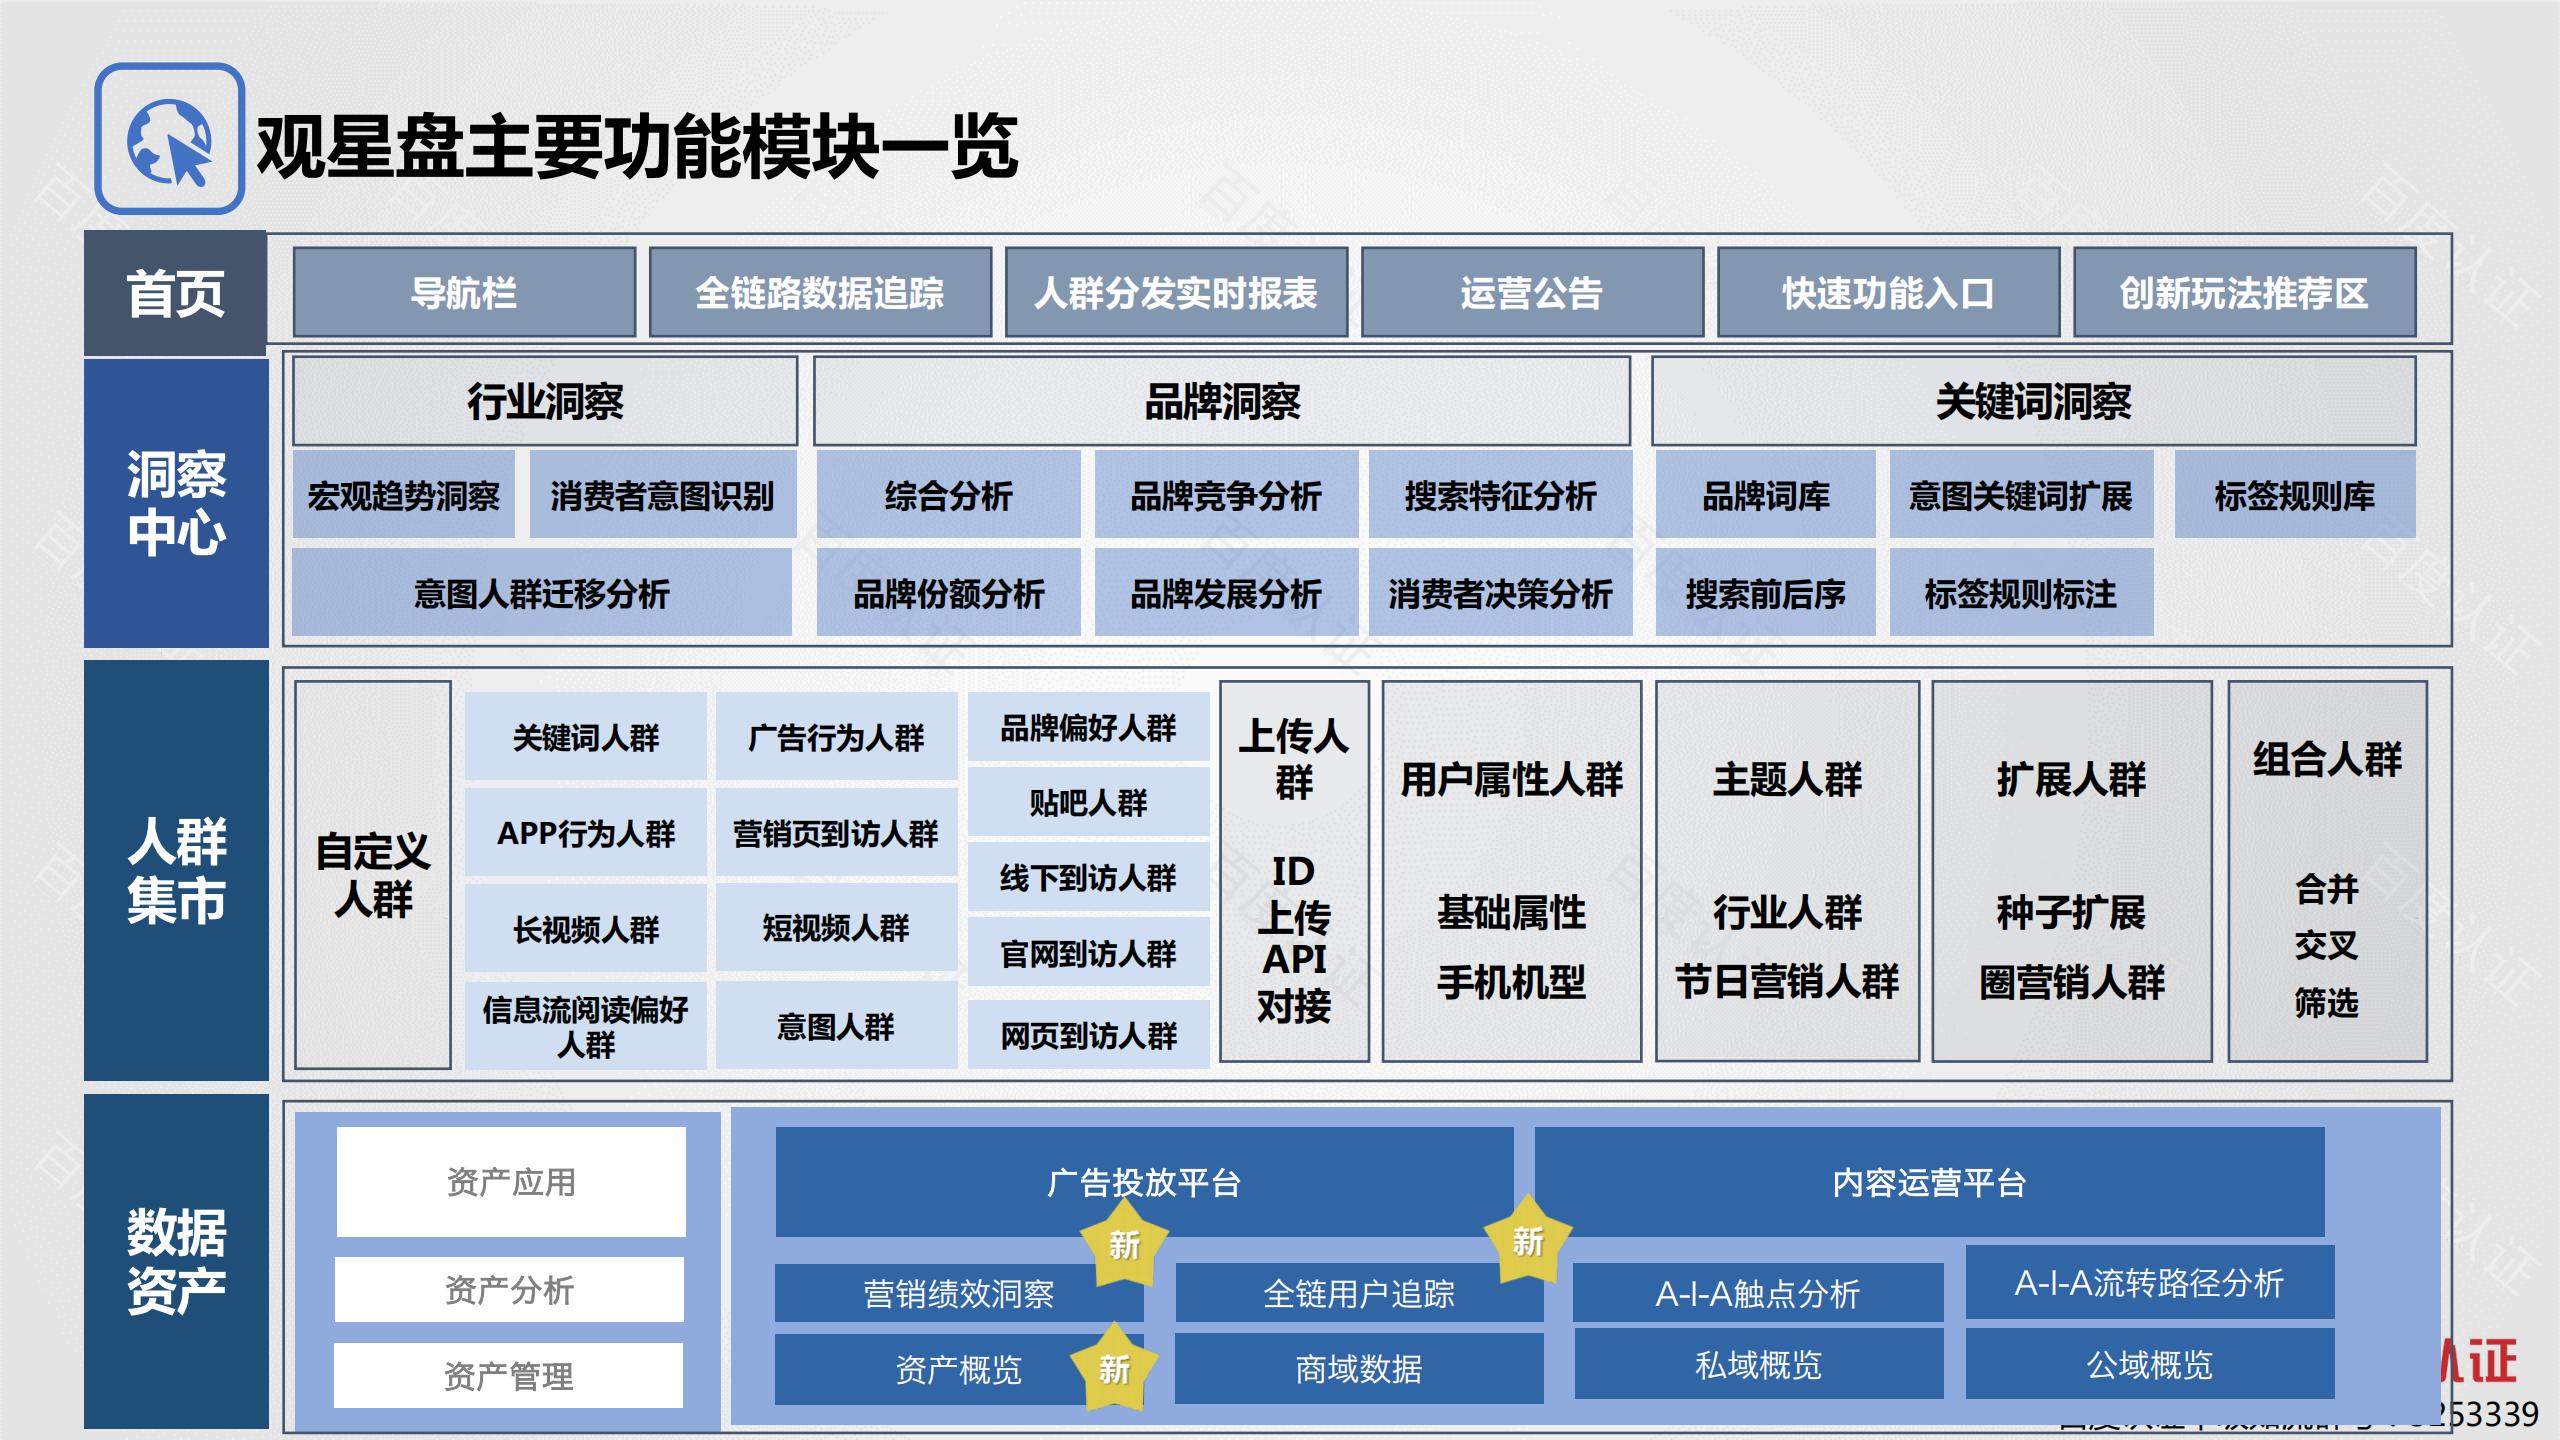This screenshot has height=1440, width=2560.
Task: Open 全链用户追踪 box
Action: [x=1359, y=1293]
